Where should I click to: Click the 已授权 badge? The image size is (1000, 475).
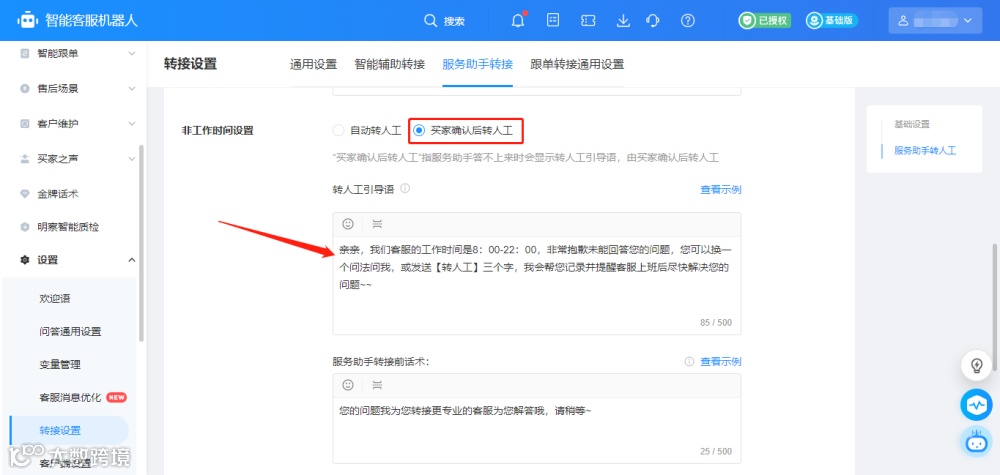[x=765, y=20]
